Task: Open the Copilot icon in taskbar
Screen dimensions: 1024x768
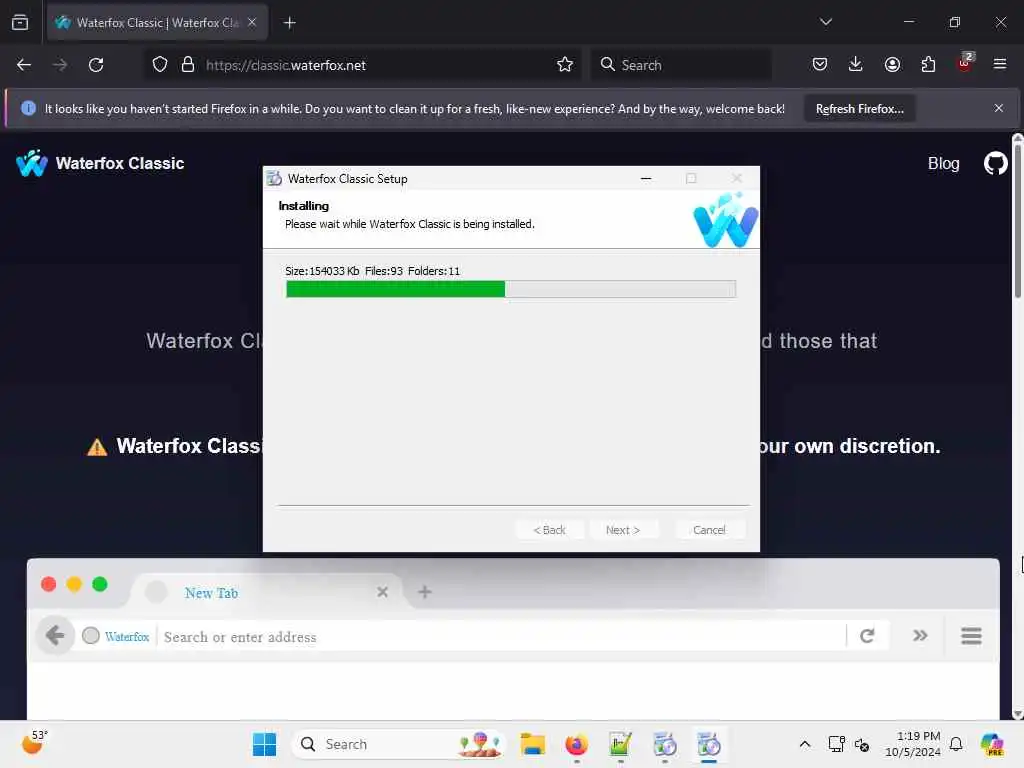Action: click(992, 744)
